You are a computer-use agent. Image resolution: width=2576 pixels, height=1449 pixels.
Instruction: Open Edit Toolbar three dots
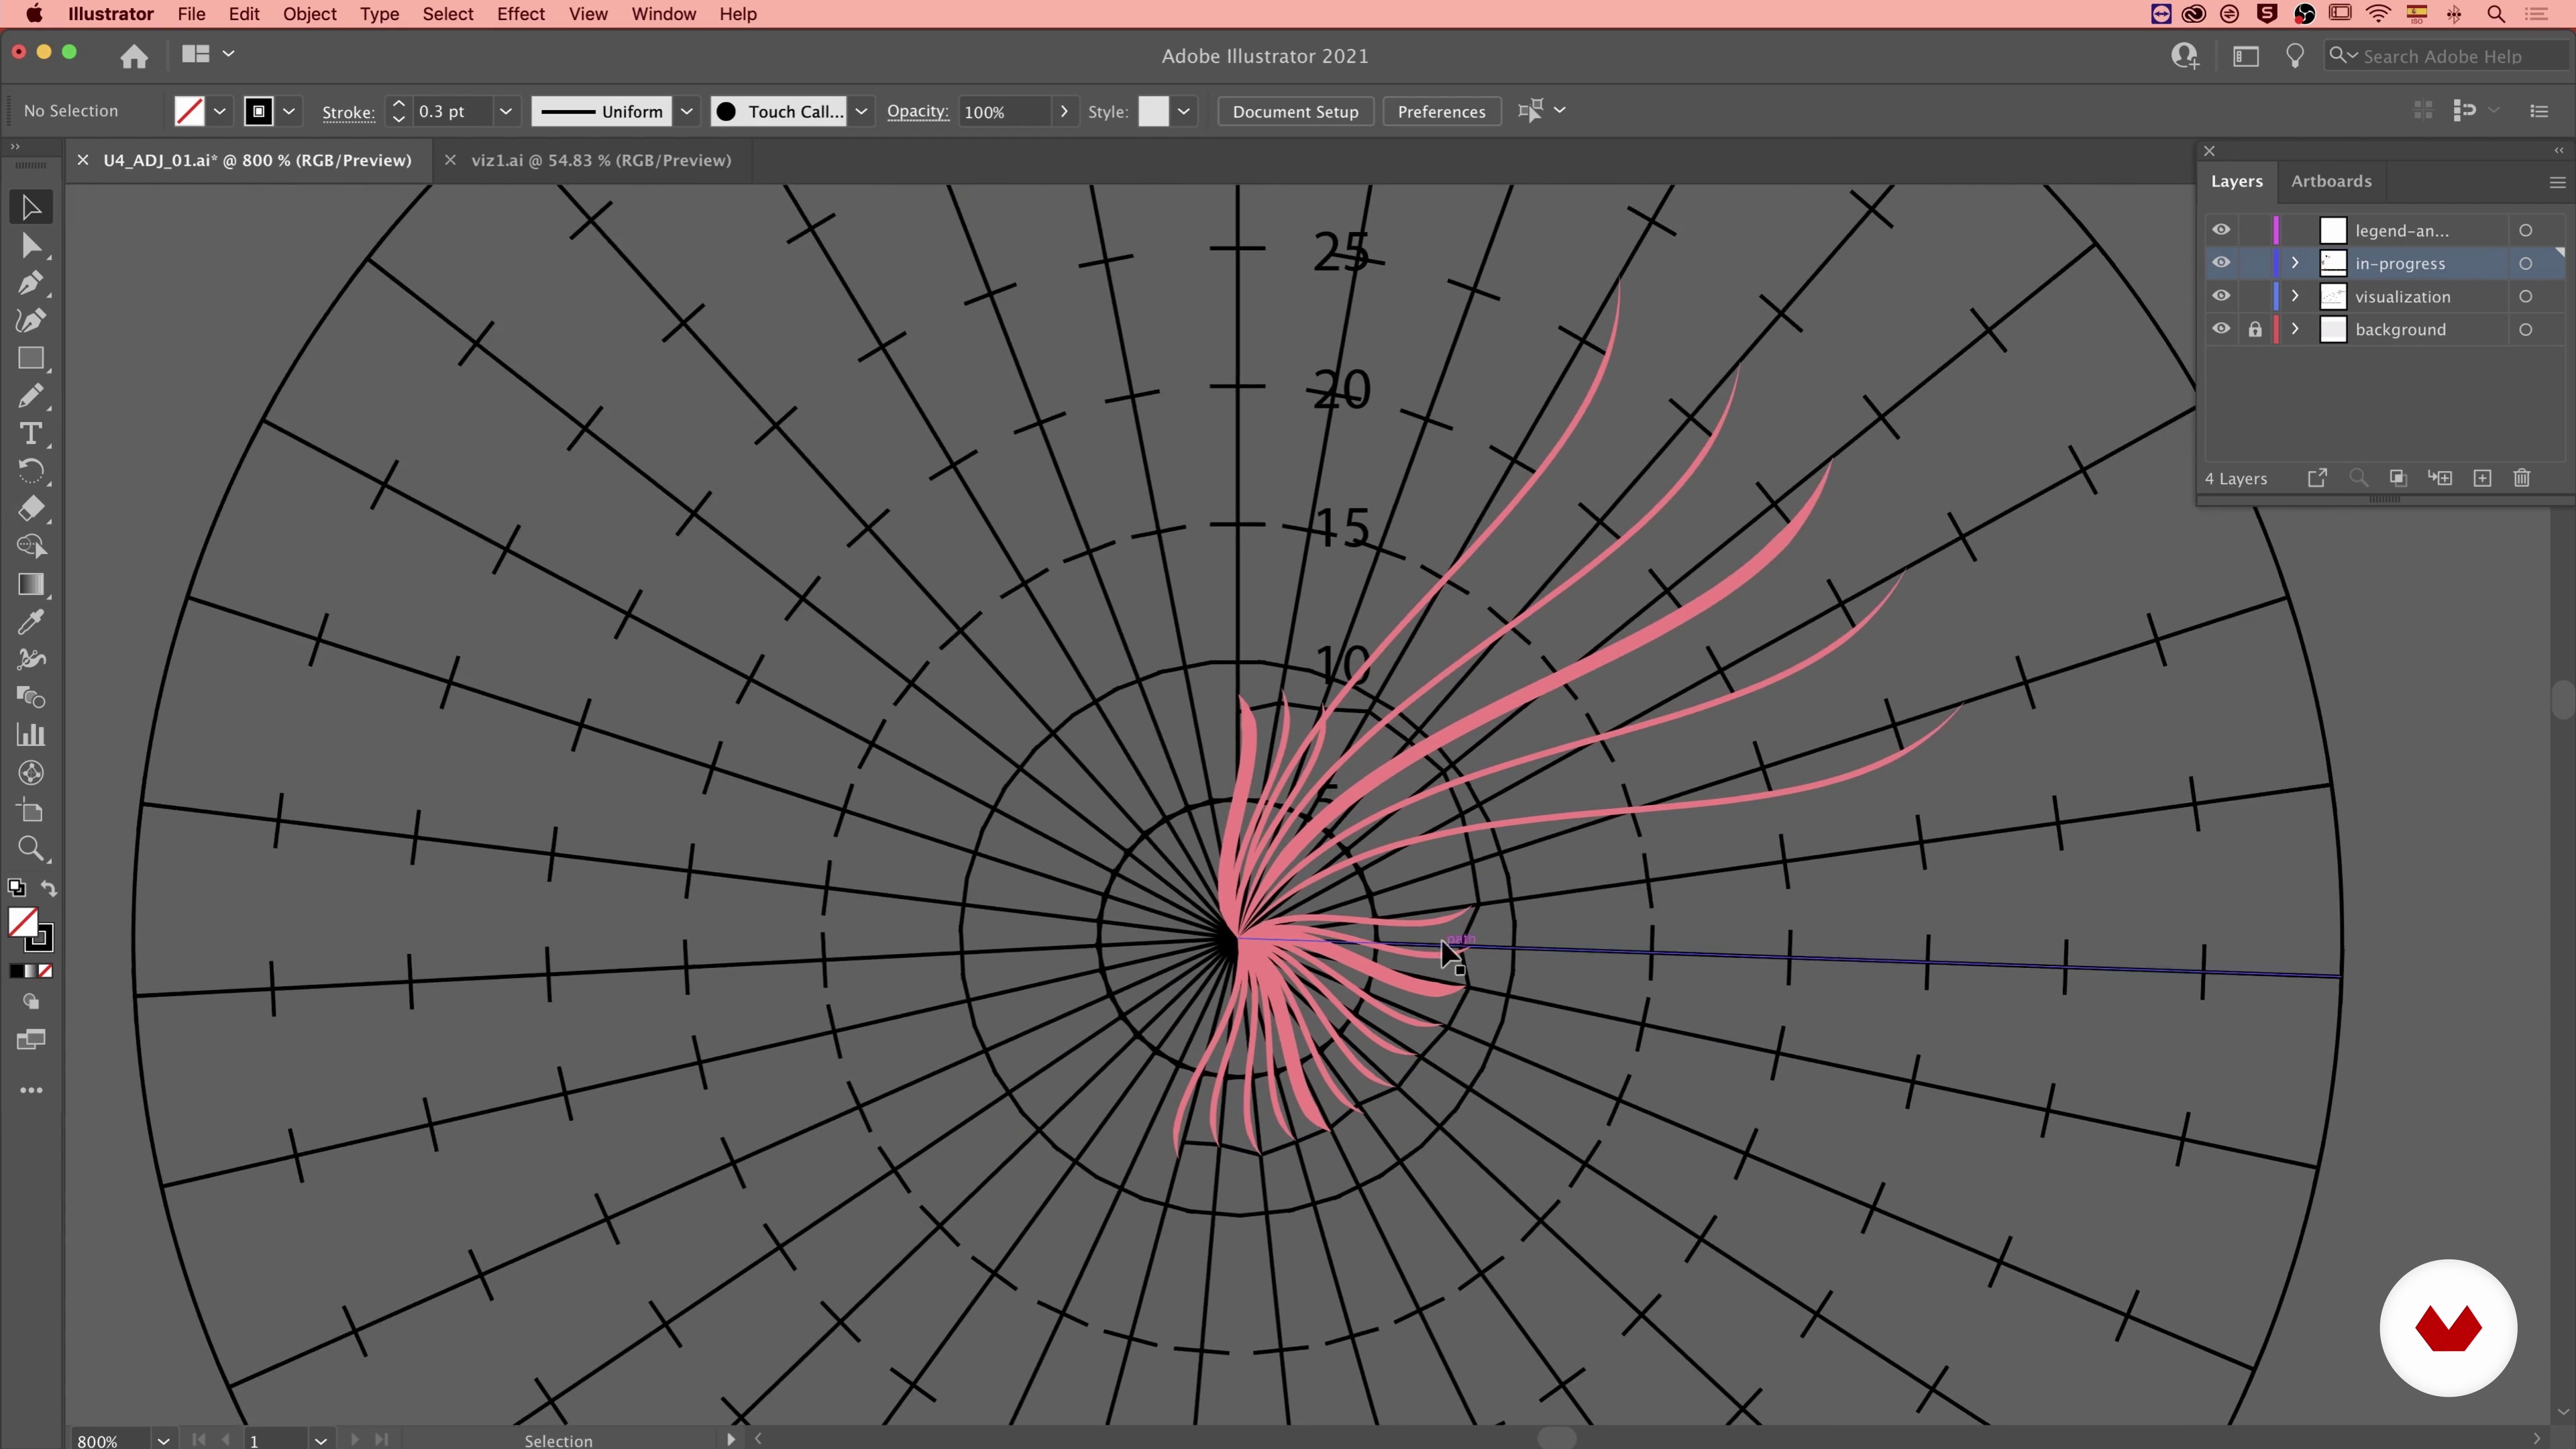click(31, 1090)
